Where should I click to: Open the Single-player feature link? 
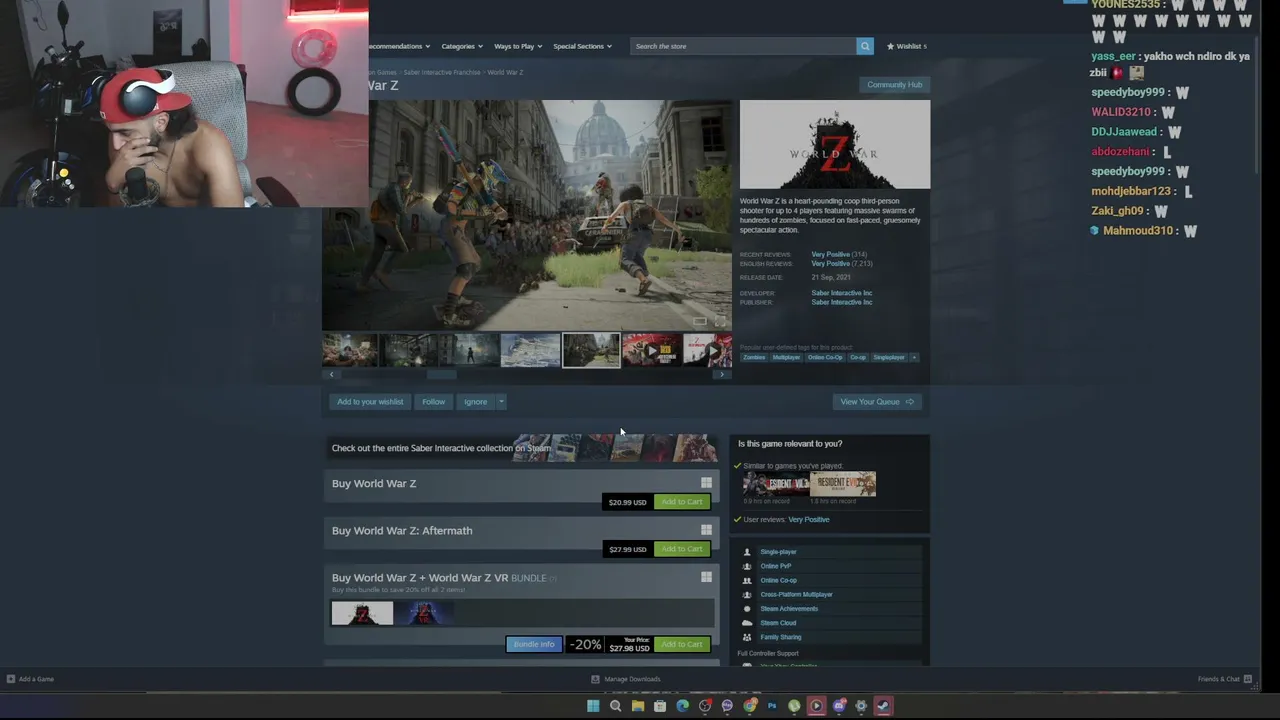[778, 552]
